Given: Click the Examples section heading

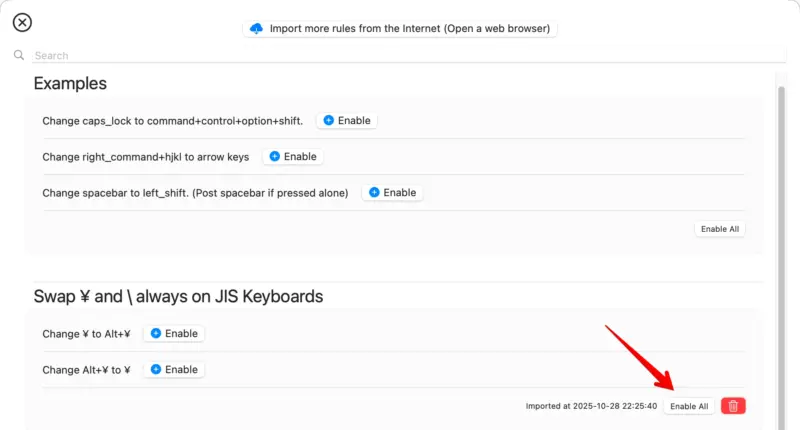Looking at the screenshot, I should [70, 84].
